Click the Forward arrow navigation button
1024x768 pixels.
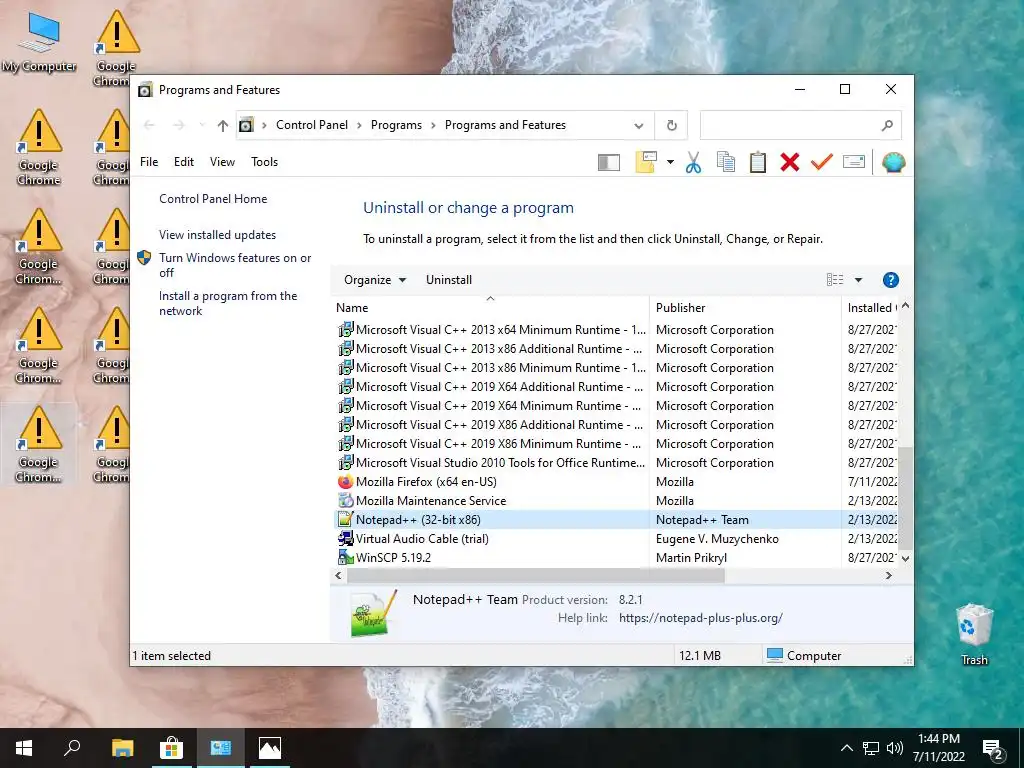[x=179, y=125]
